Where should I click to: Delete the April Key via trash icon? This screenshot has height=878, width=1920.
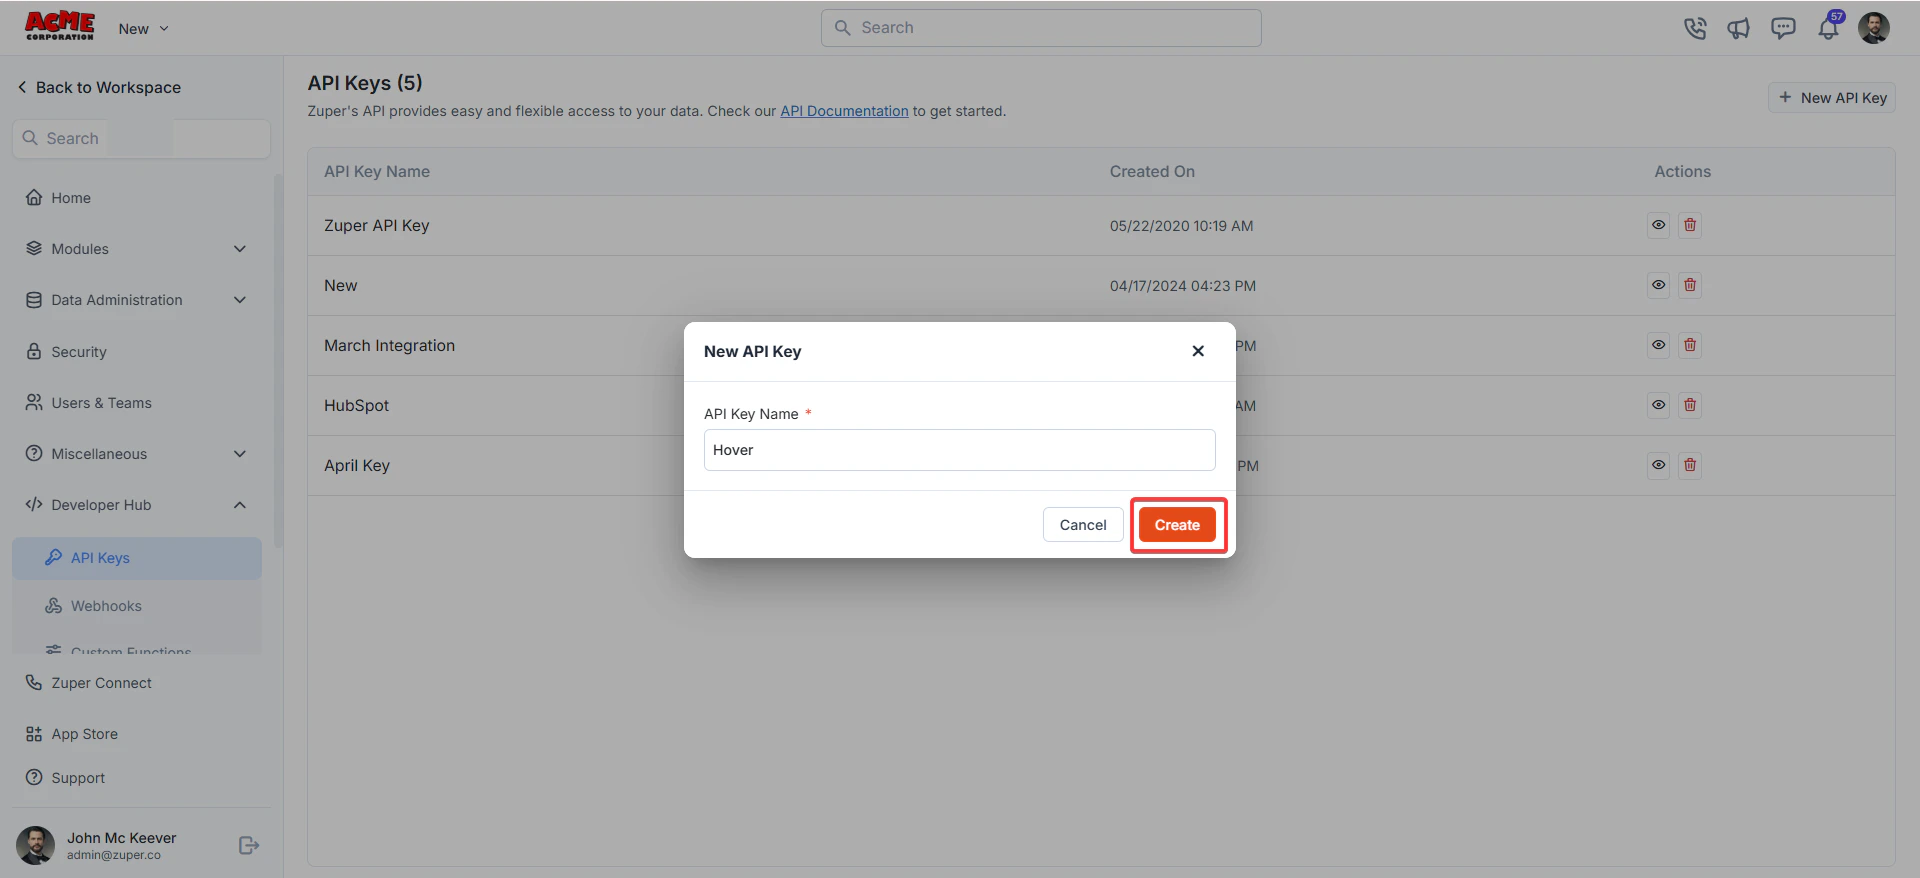(x=1690, y=465)
